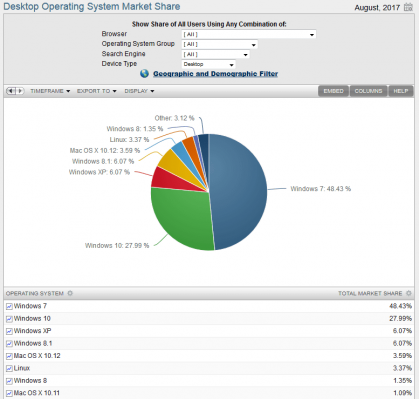The image size is (419, 399).
Task: Go to next period with the right arrow
Action: pos(20,91)
